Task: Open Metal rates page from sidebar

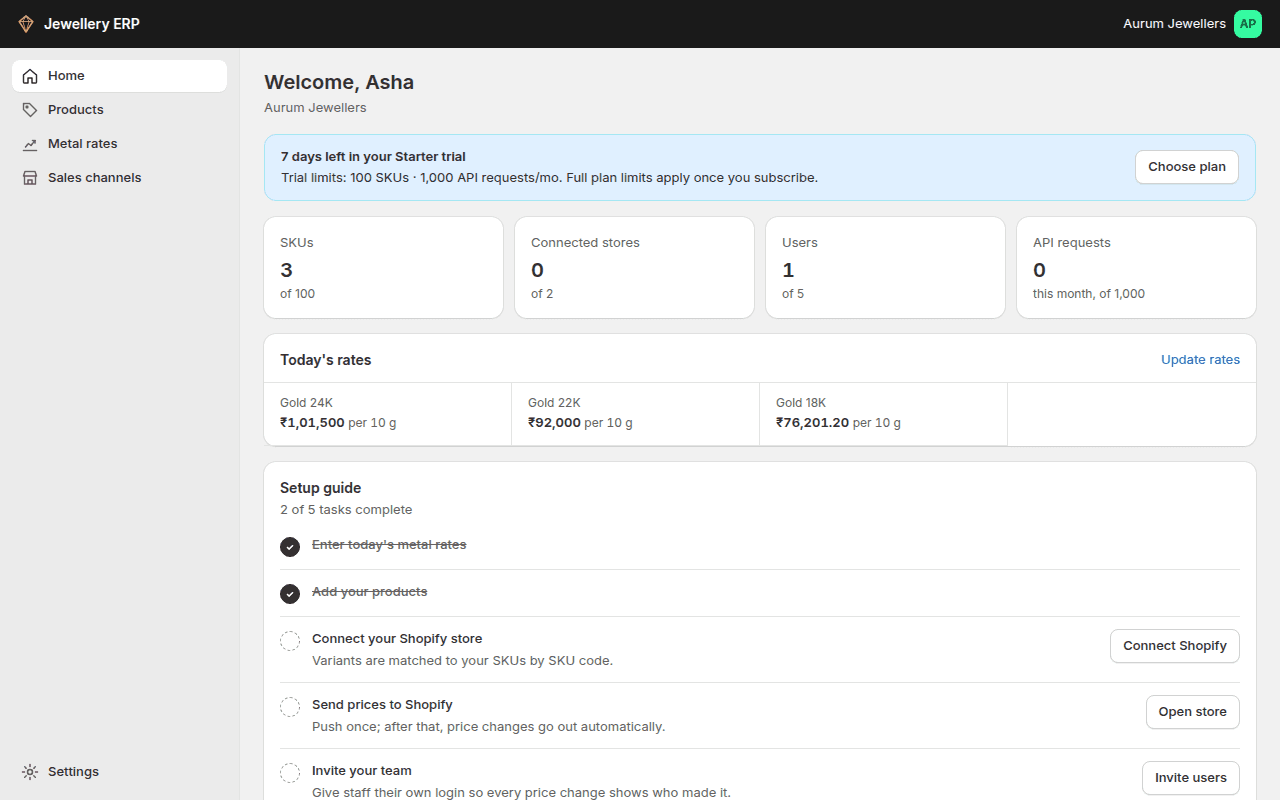Action: (120, 144)
